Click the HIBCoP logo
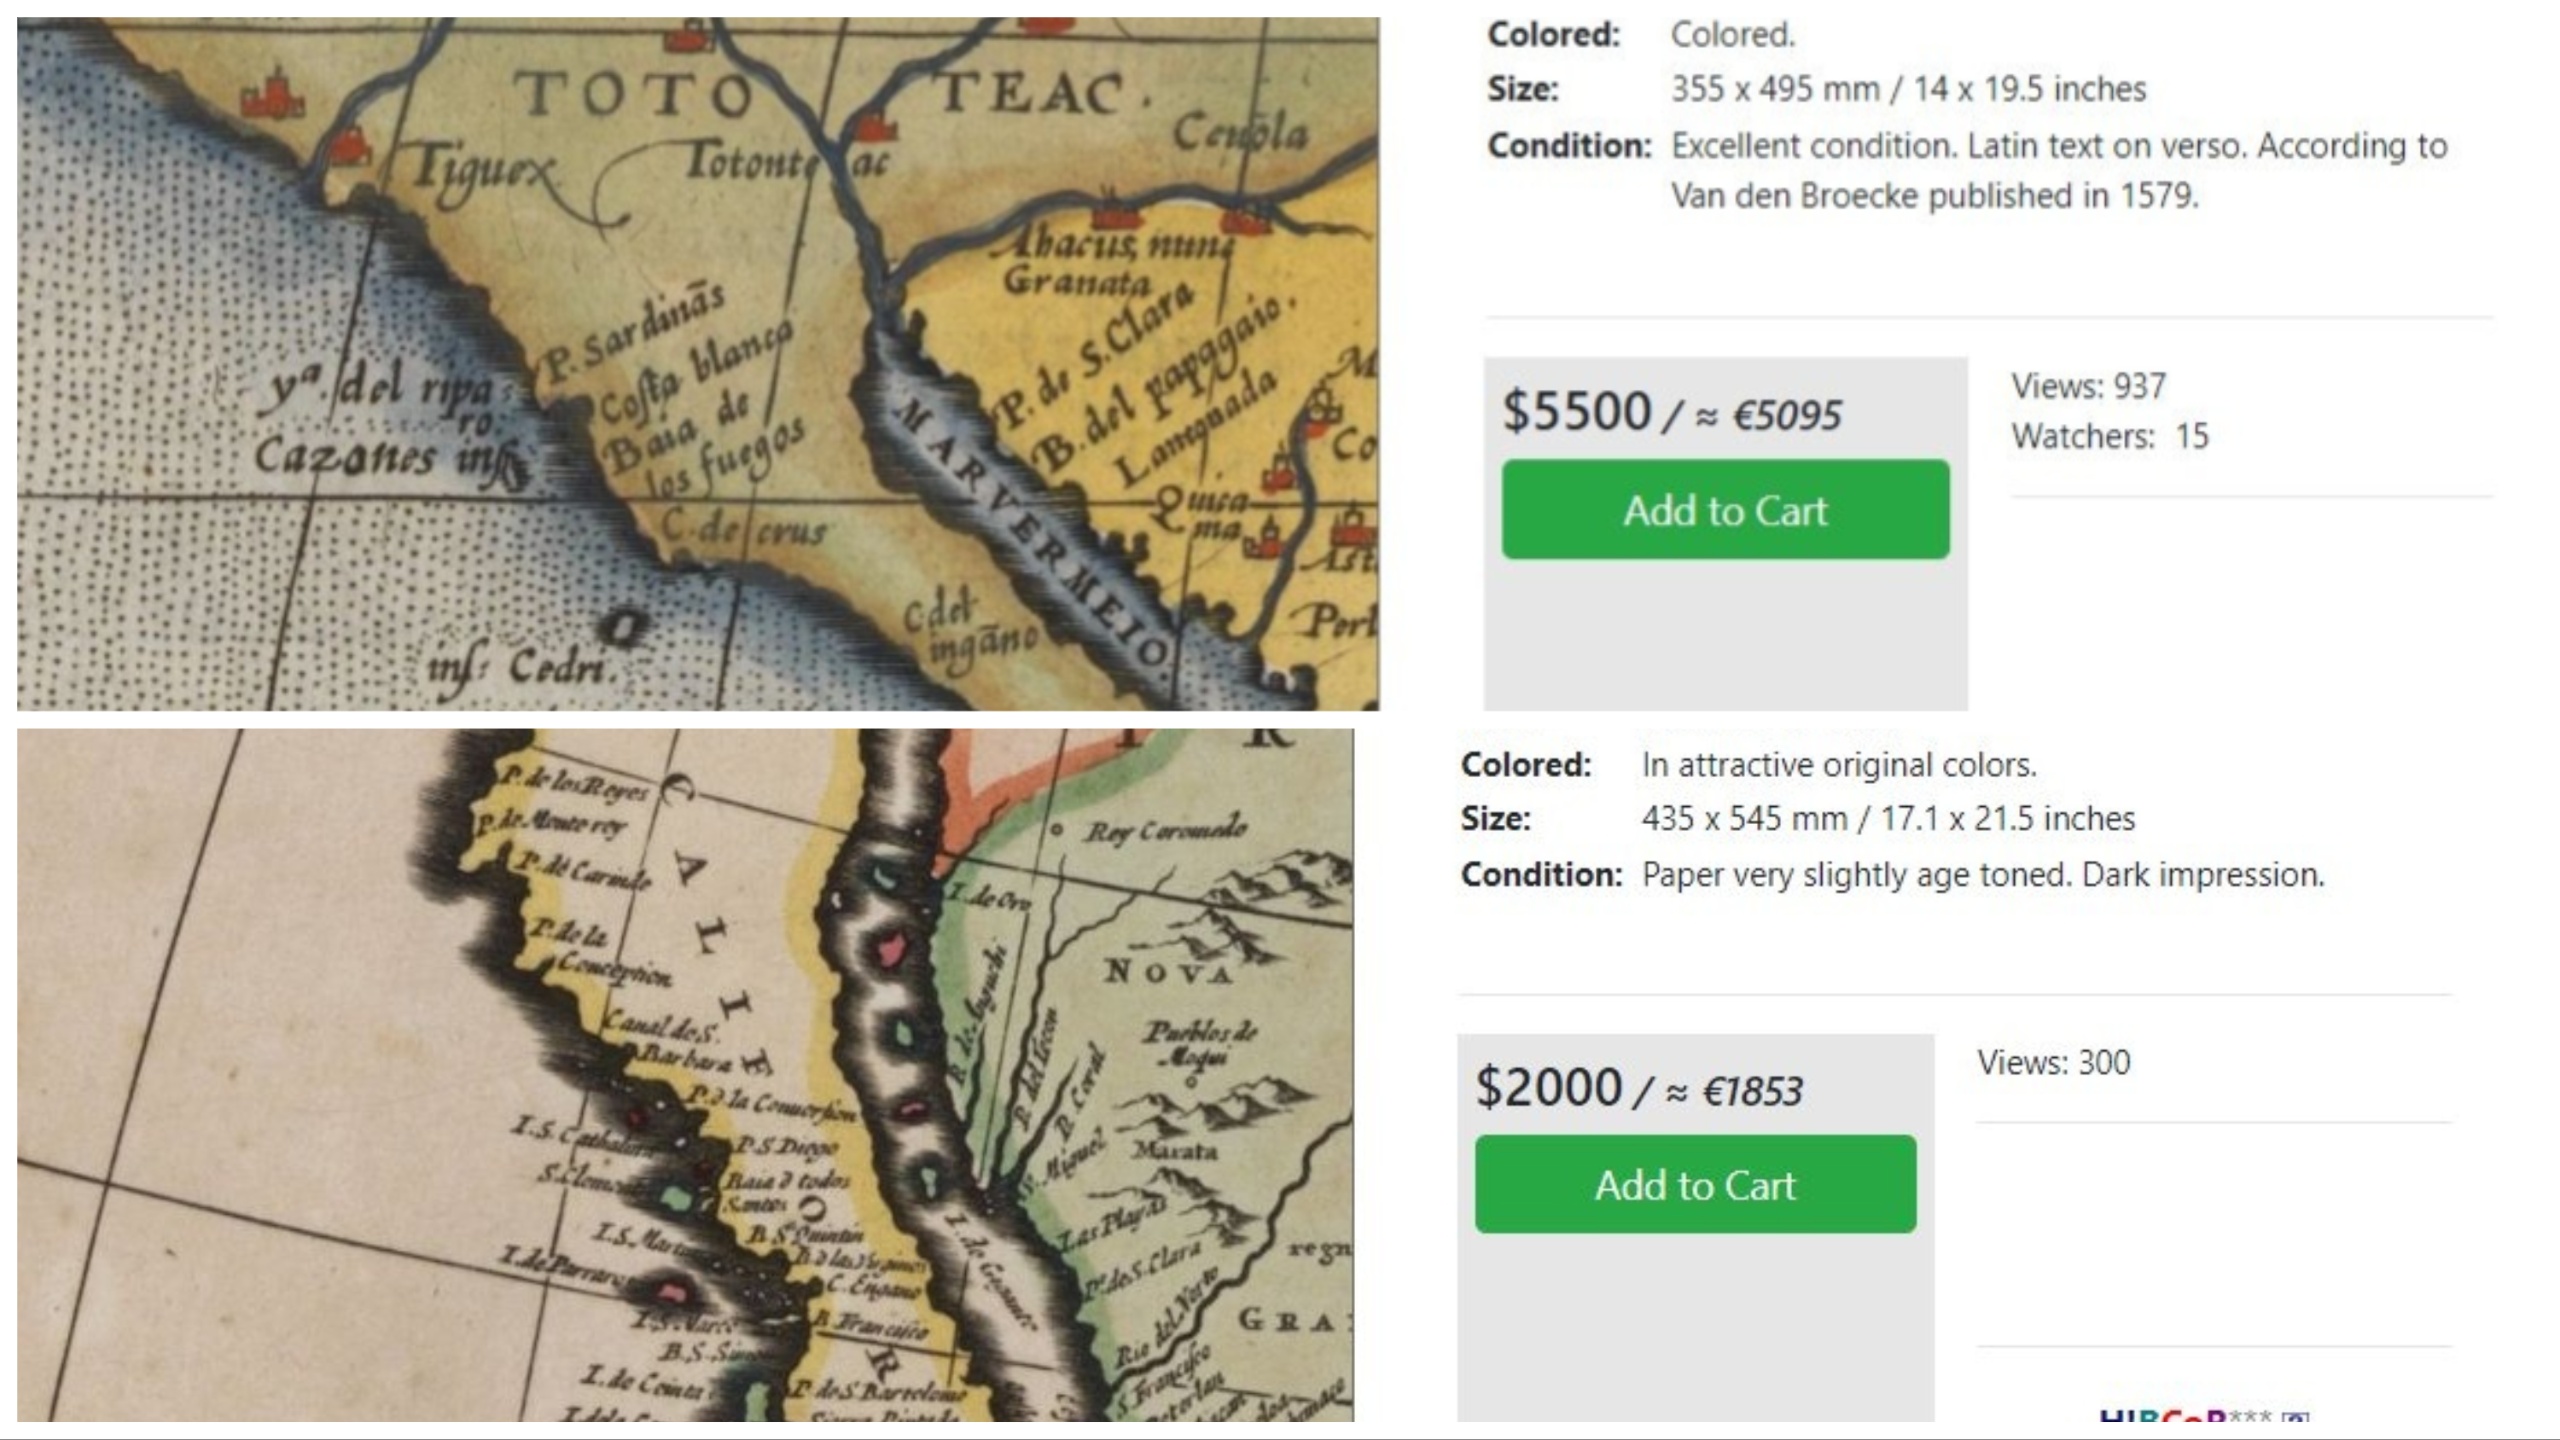The height and width of the screenshot is (1440, 2560). tap(2162, 1417)
